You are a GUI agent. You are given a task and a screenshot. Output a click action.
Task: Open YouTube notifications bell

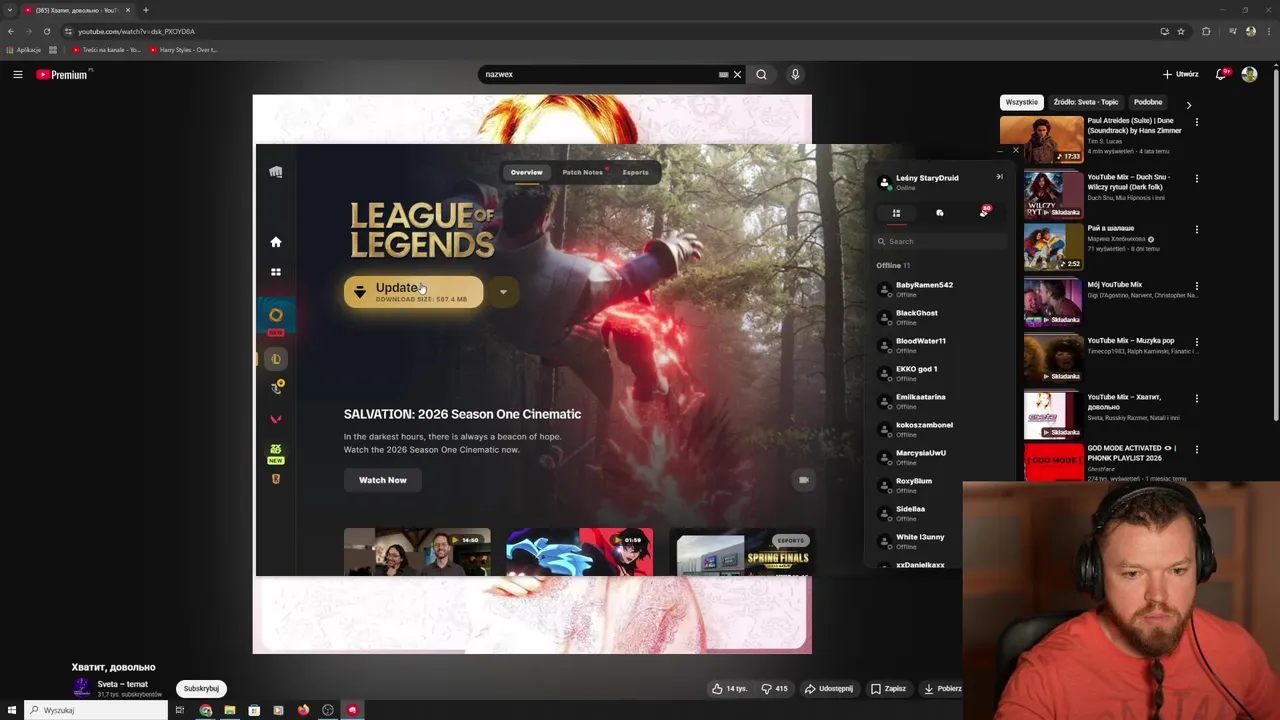click(1221, 74)
